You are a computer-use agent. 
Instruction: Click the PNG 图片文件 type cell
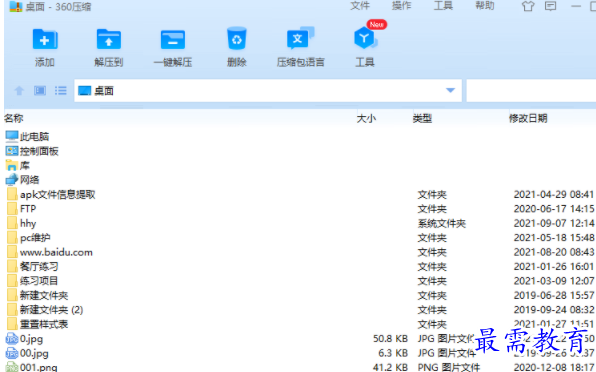(449, 367)
